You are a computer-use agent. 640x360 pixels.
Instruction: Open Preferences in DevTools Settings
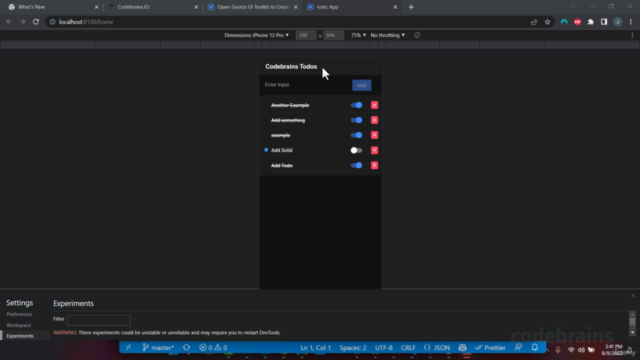(x=19, y=314)
